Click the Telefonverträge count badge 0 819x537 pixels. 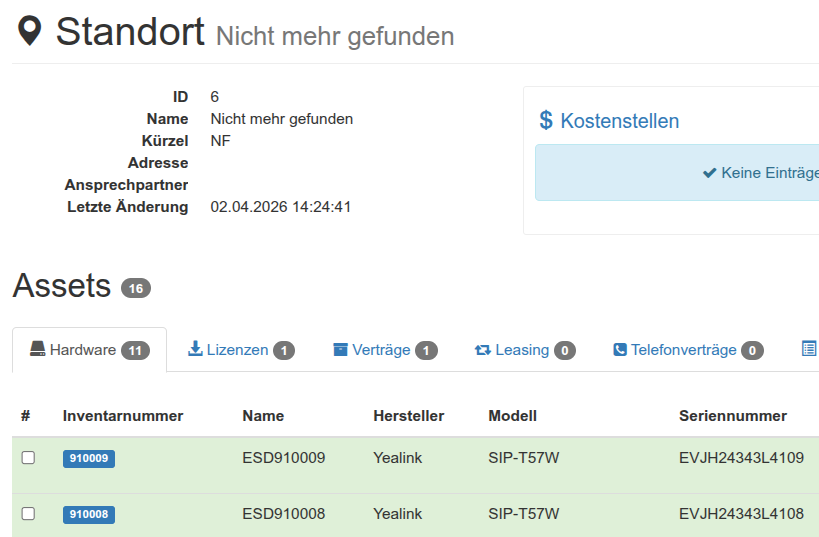(x=752, y=351)
